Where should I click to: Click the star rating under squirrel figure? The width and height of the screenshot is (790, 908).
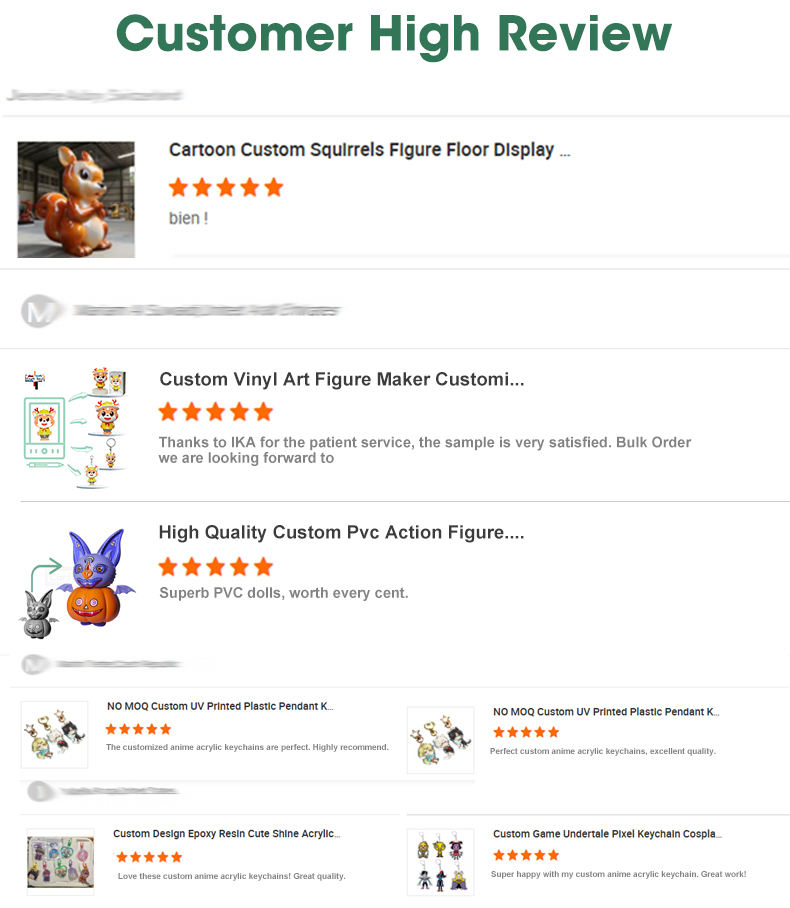[x=226, y=187]
